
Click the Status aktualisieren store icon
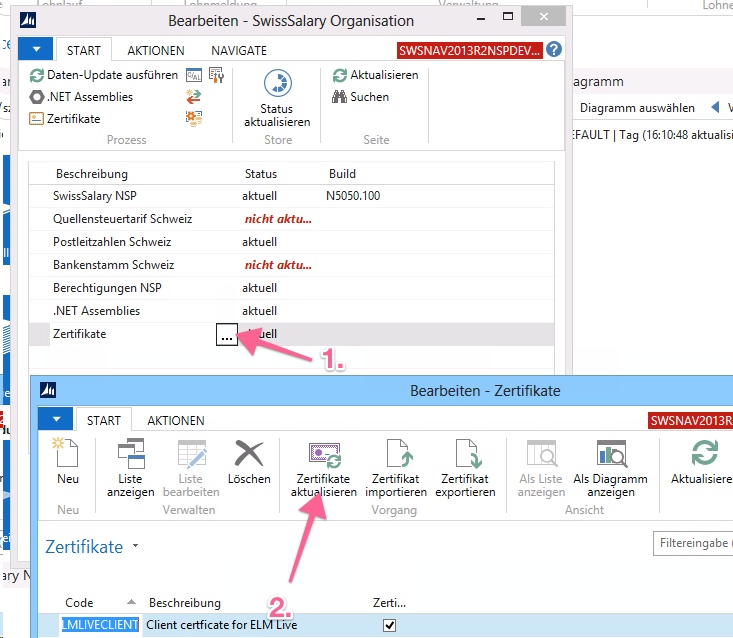pyautogui.click(x=277, y=86)
